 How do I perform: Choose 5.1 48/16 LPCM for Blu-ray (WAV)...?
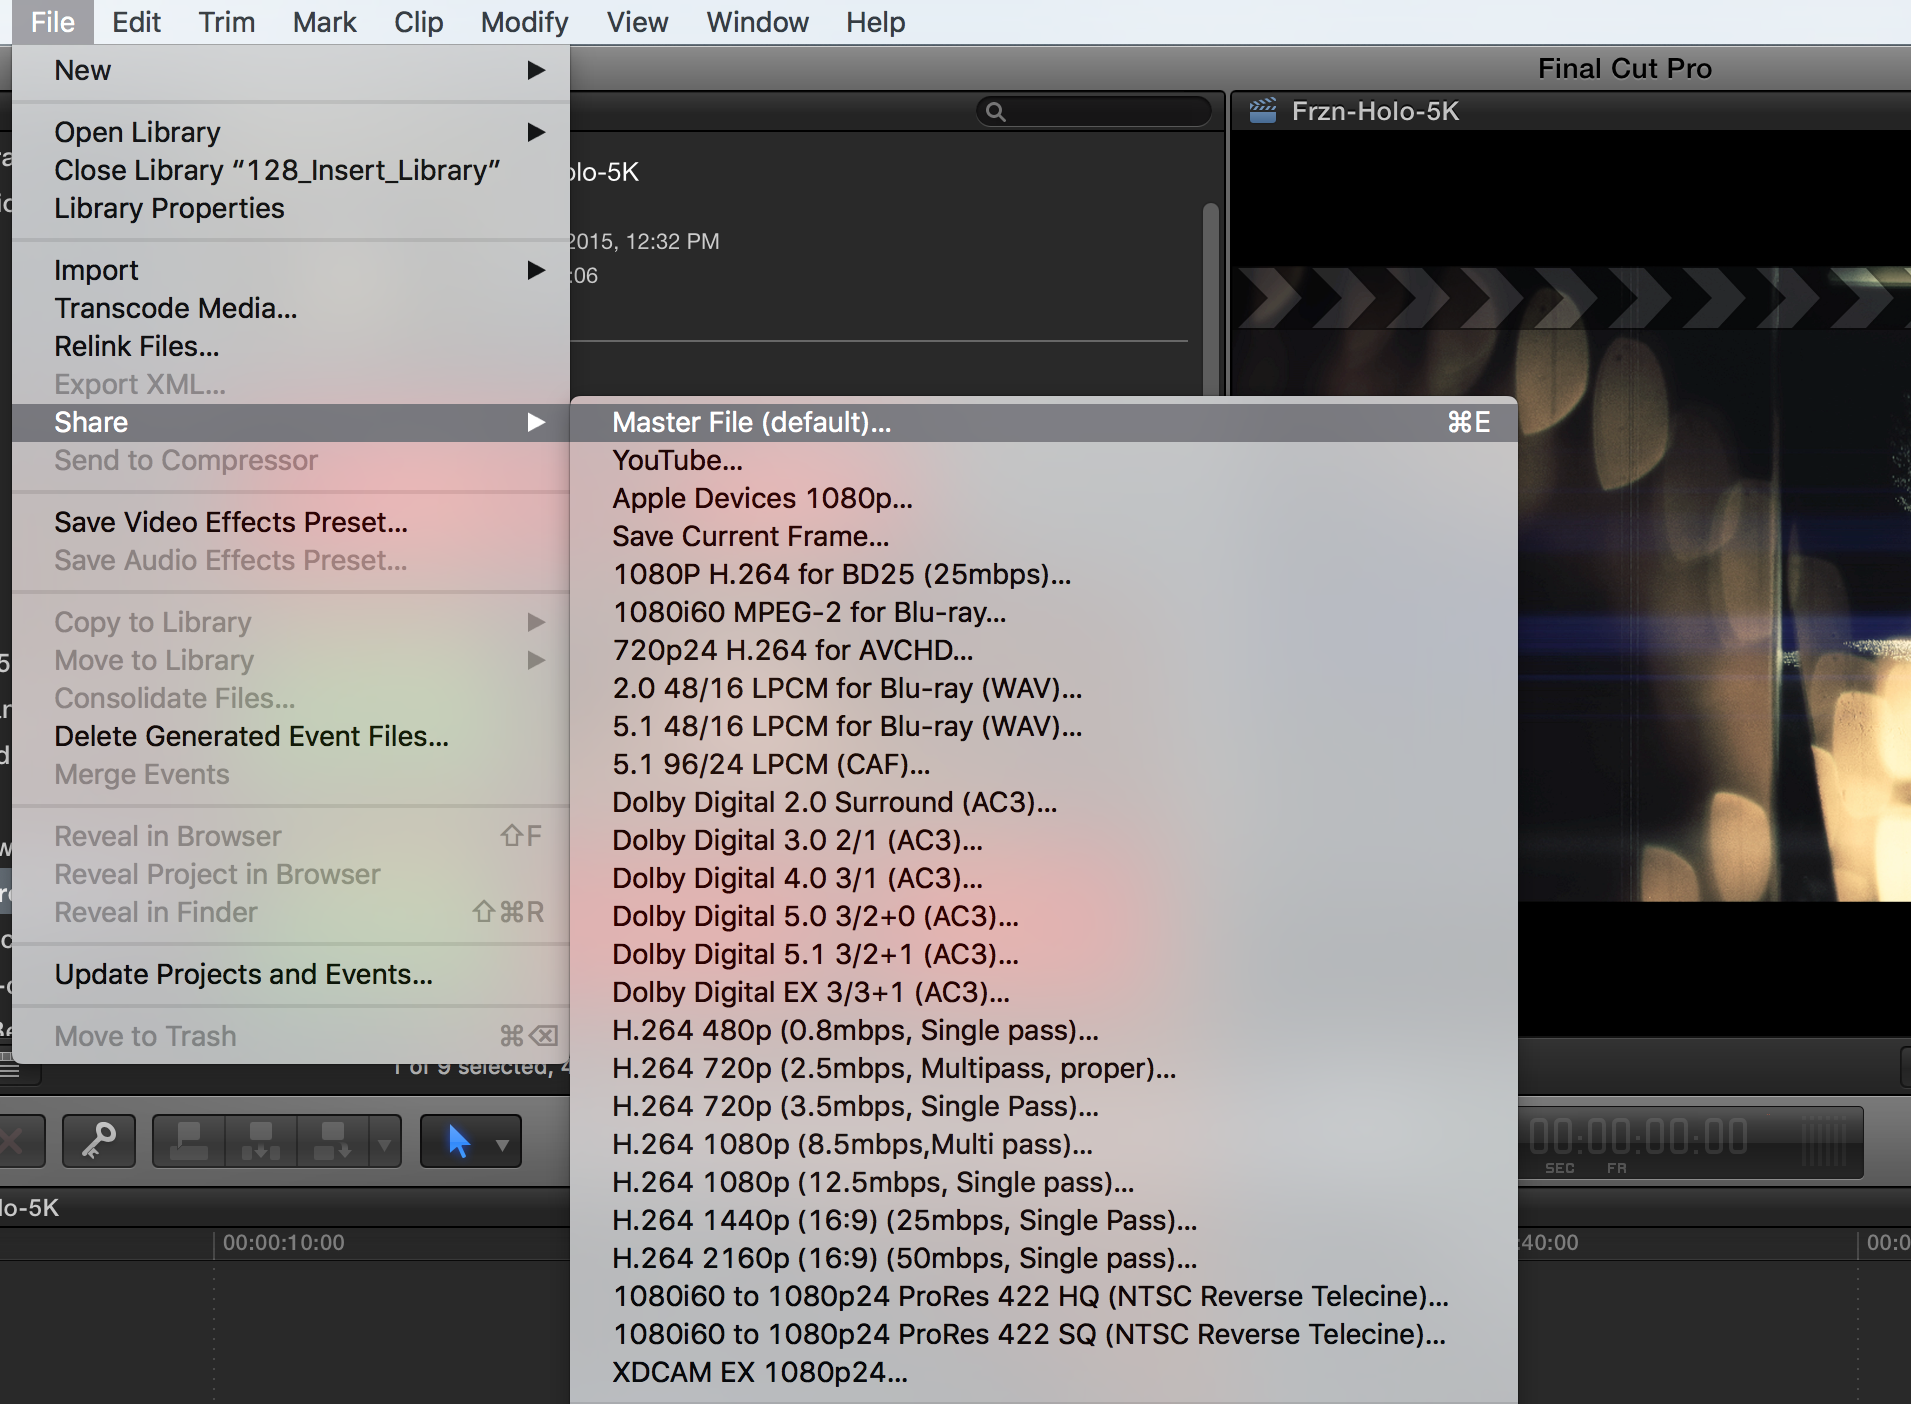[x=1044, y=726]
